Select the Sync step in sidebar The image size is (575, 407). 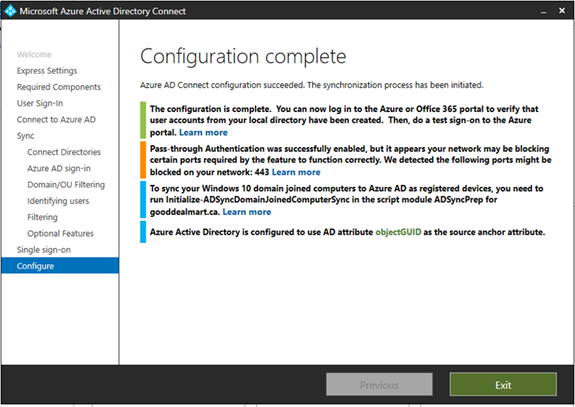(x=25, y=136)
